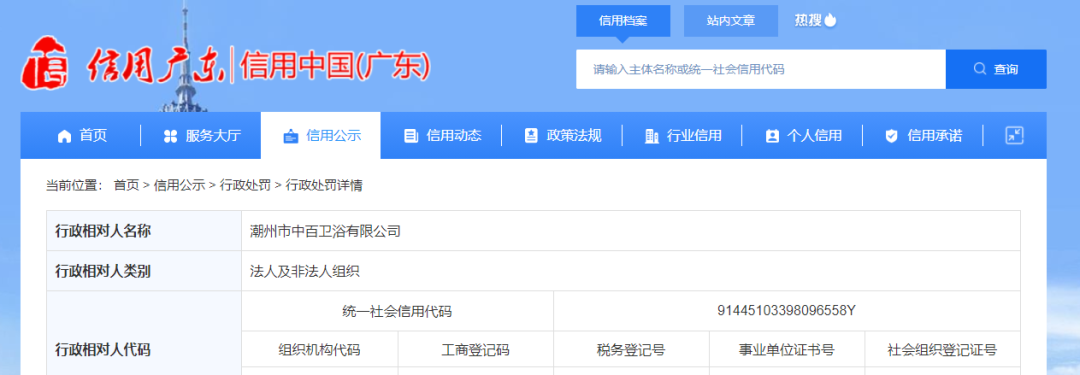Open the 信用公示 navigation menu
Viewport: 1080px width, 375px height.
coord(321,135)
